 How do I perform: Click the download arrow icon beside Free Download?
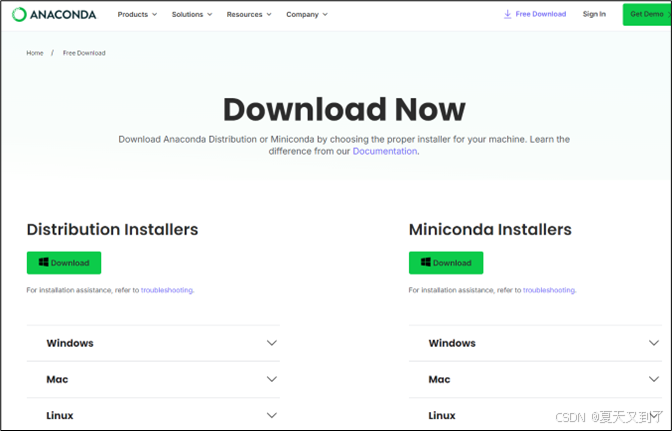[x=507, y=14]
